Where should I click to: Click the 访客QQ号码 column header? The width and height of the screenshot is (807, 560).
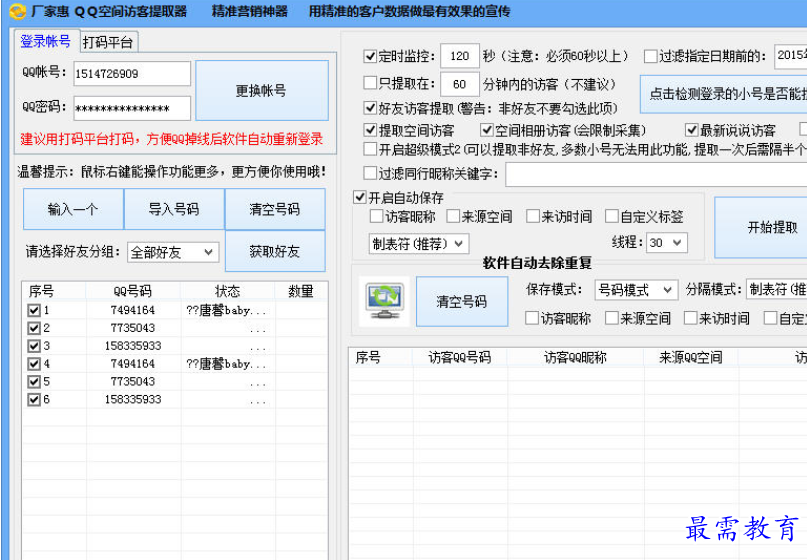(x=460, y=357)
